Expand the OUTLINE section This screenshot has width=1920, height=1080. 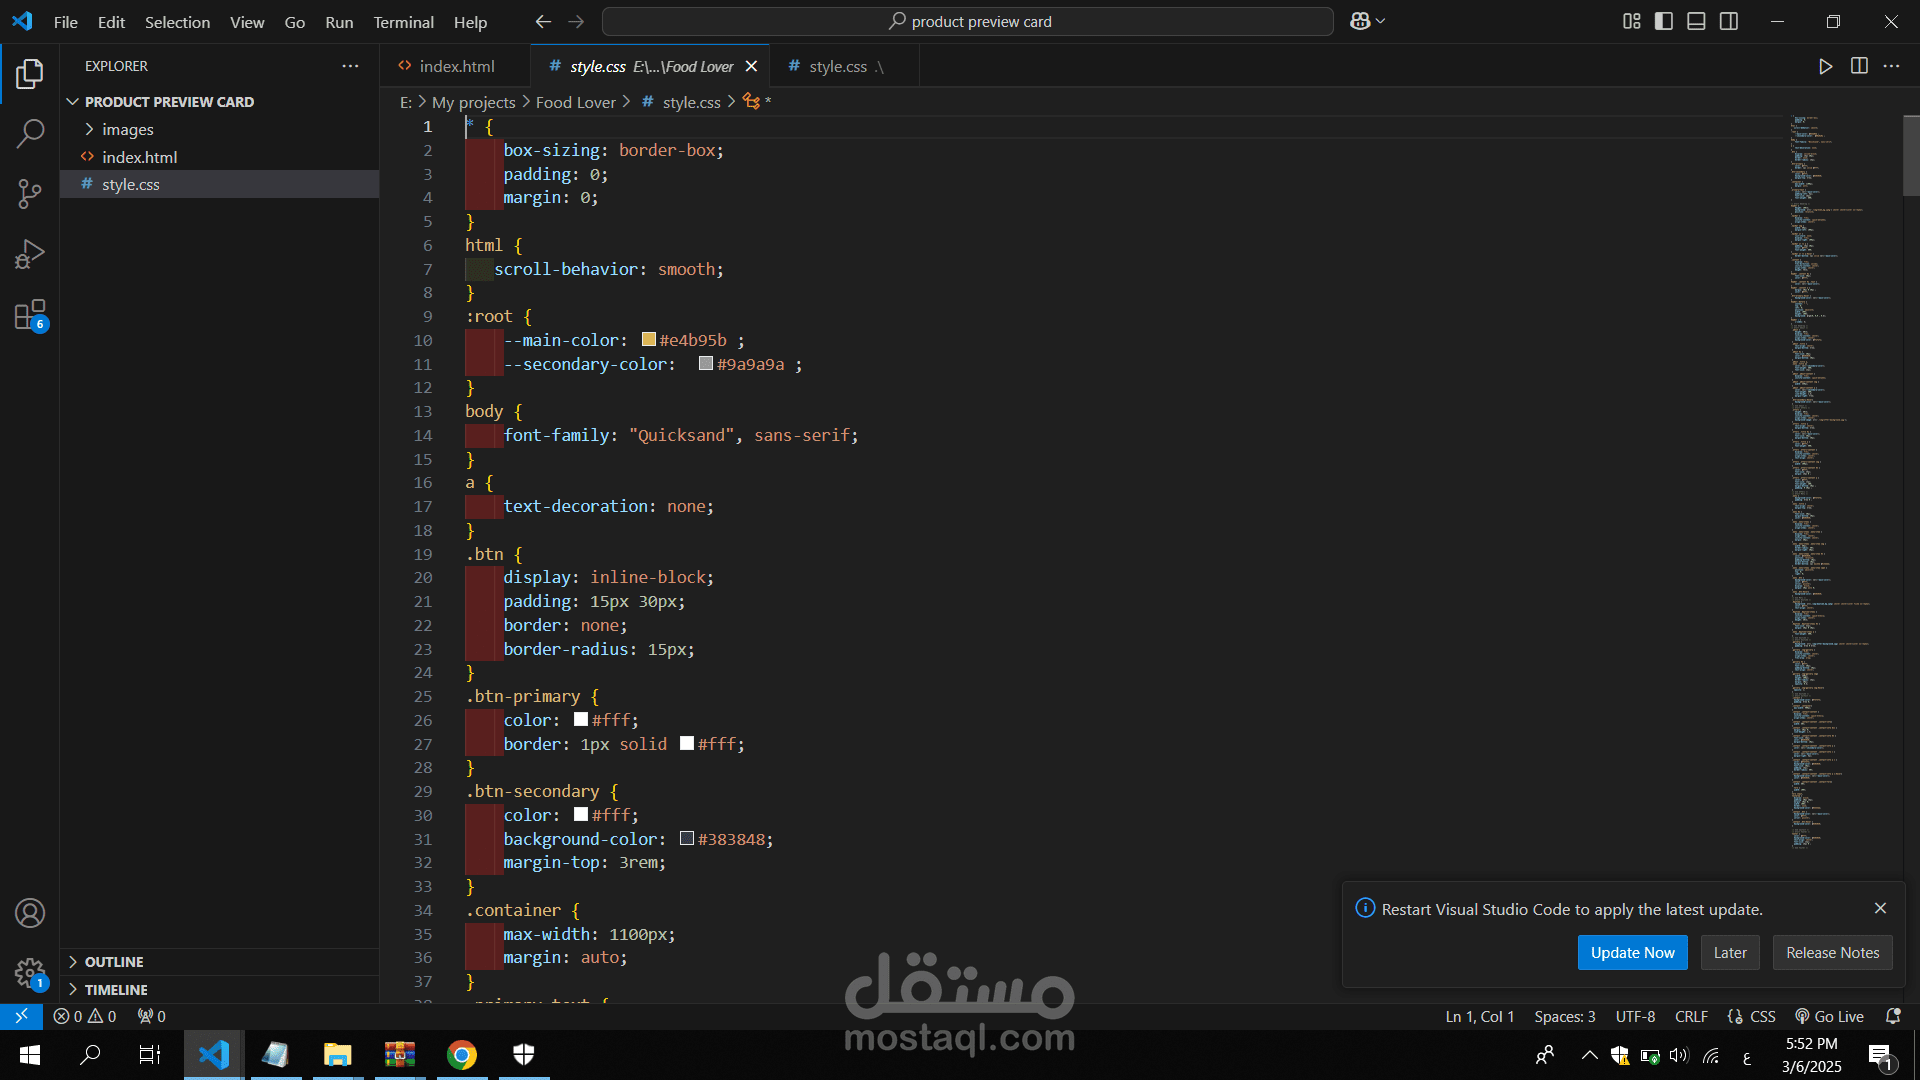(113, 961)
